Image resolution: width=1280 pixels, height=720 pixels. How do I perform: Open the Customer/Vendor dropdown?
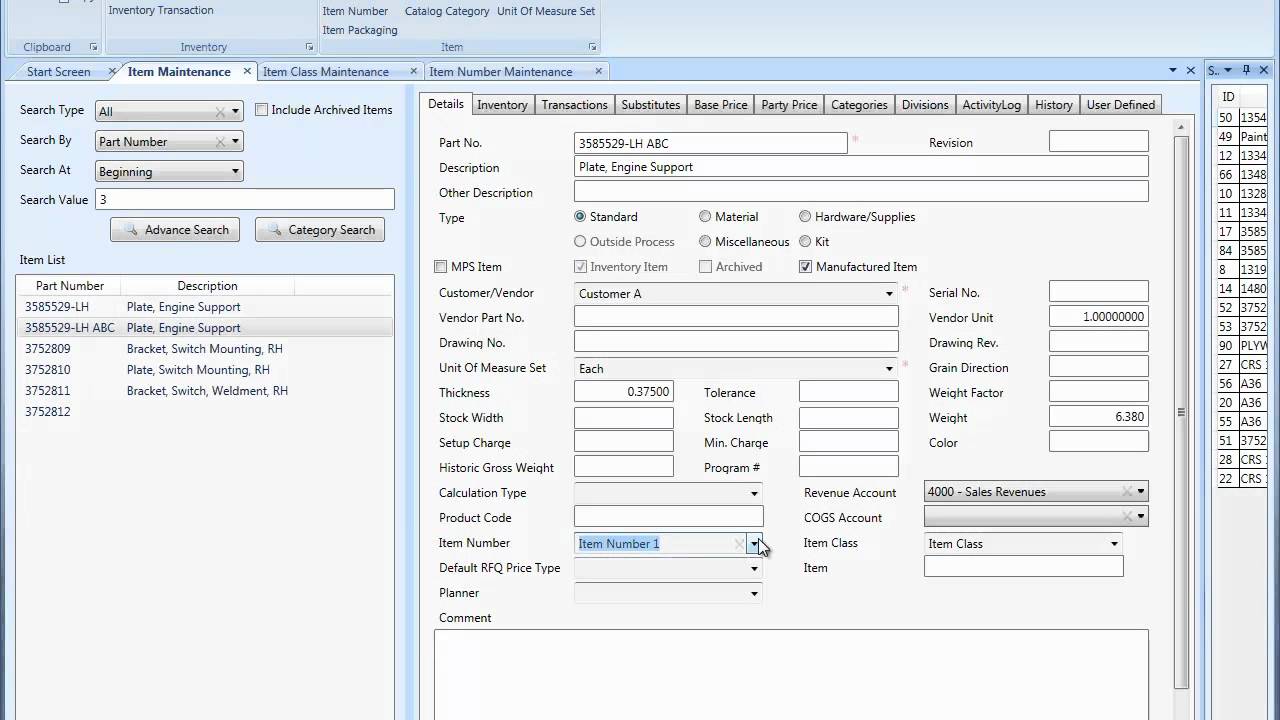tap(889, 294)
